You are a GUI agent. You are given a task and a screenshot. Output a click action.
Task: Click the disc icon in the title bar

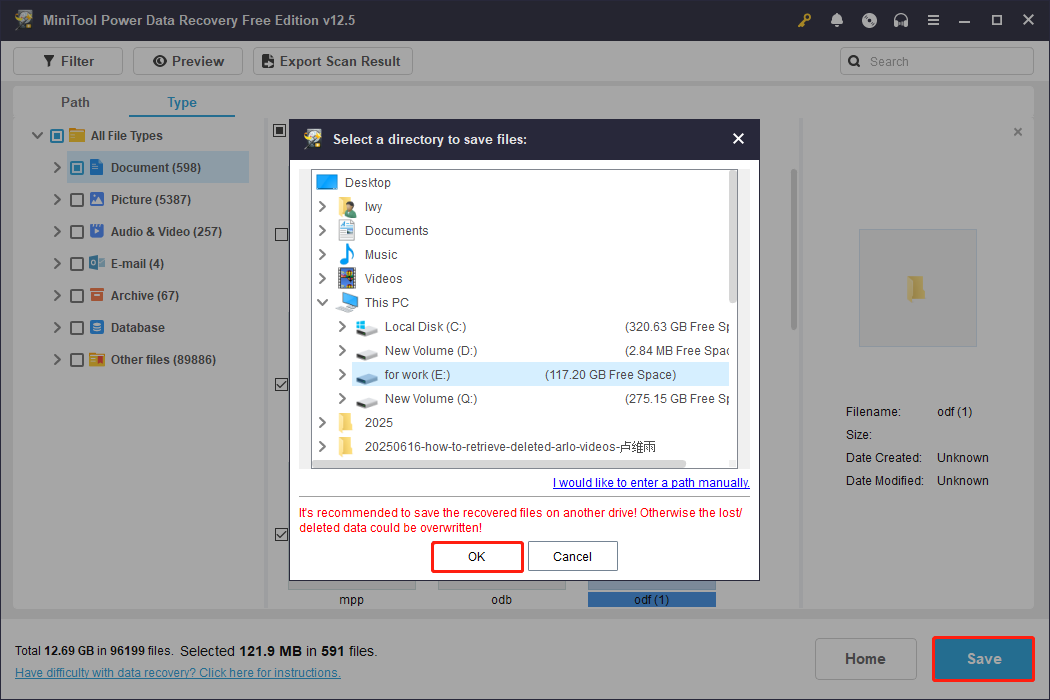[x=869, y=20]
